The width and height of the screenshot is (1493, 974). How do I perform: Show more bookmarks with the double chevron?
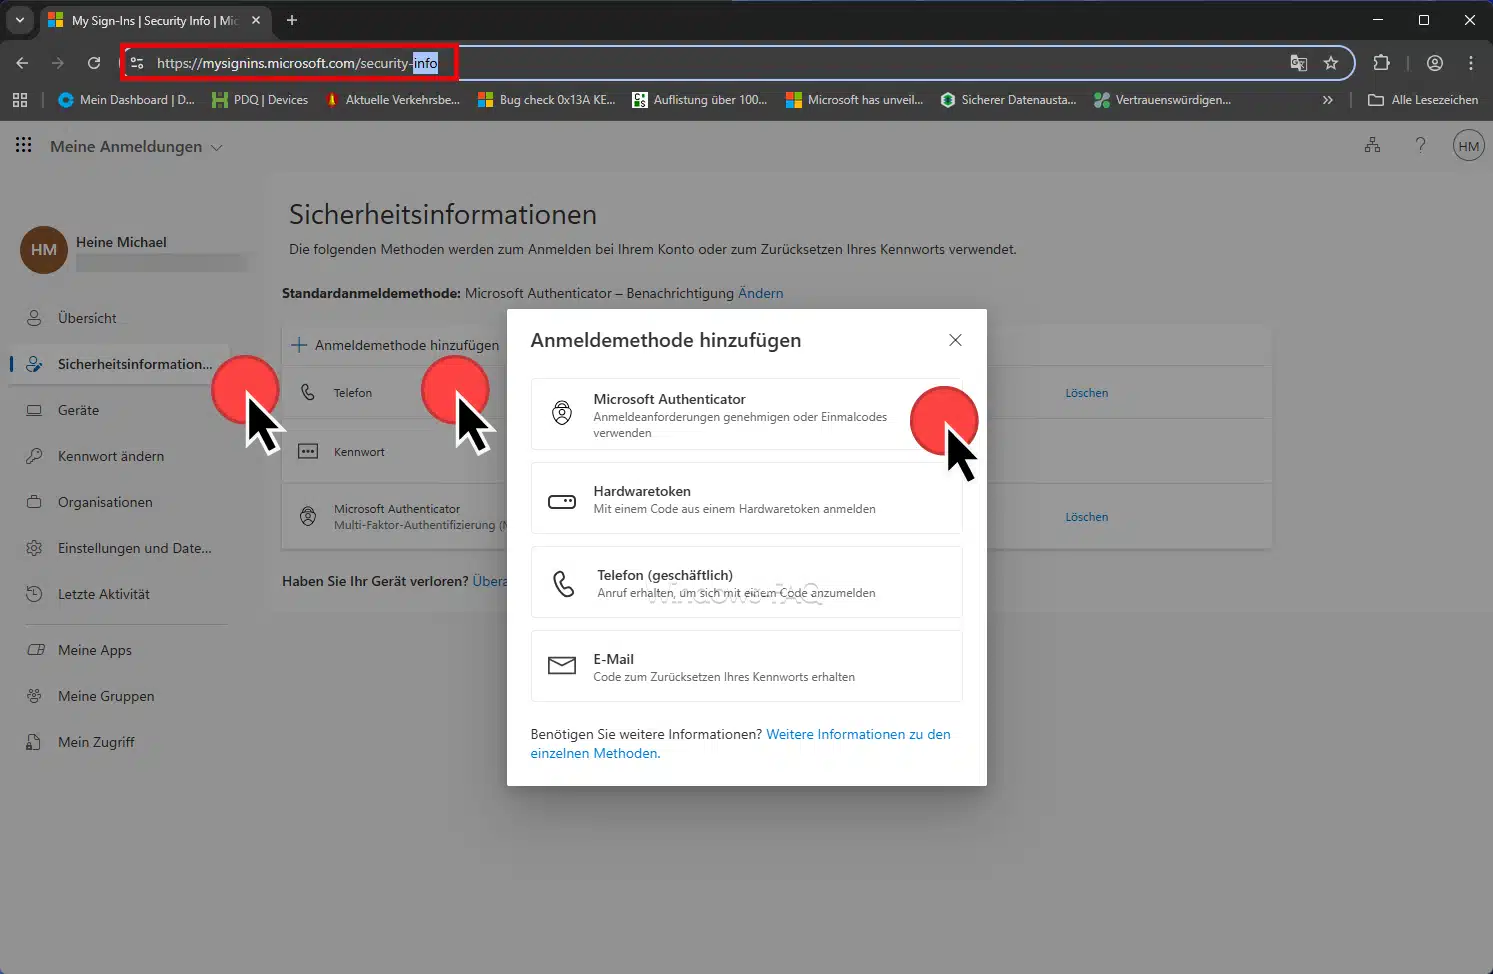1327,100
